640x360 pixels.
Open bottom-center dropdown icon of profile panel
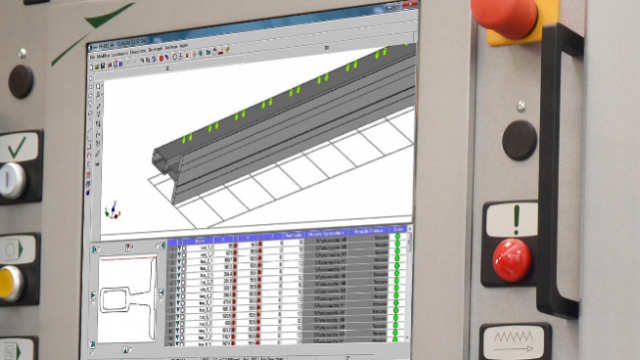[127, 350]
